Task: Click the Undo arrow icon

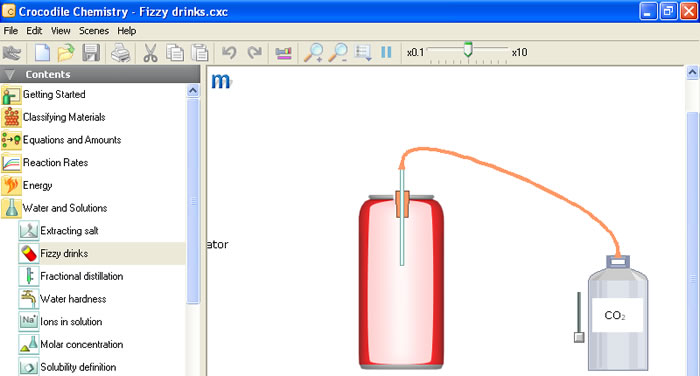Action: tap(229, 53)
